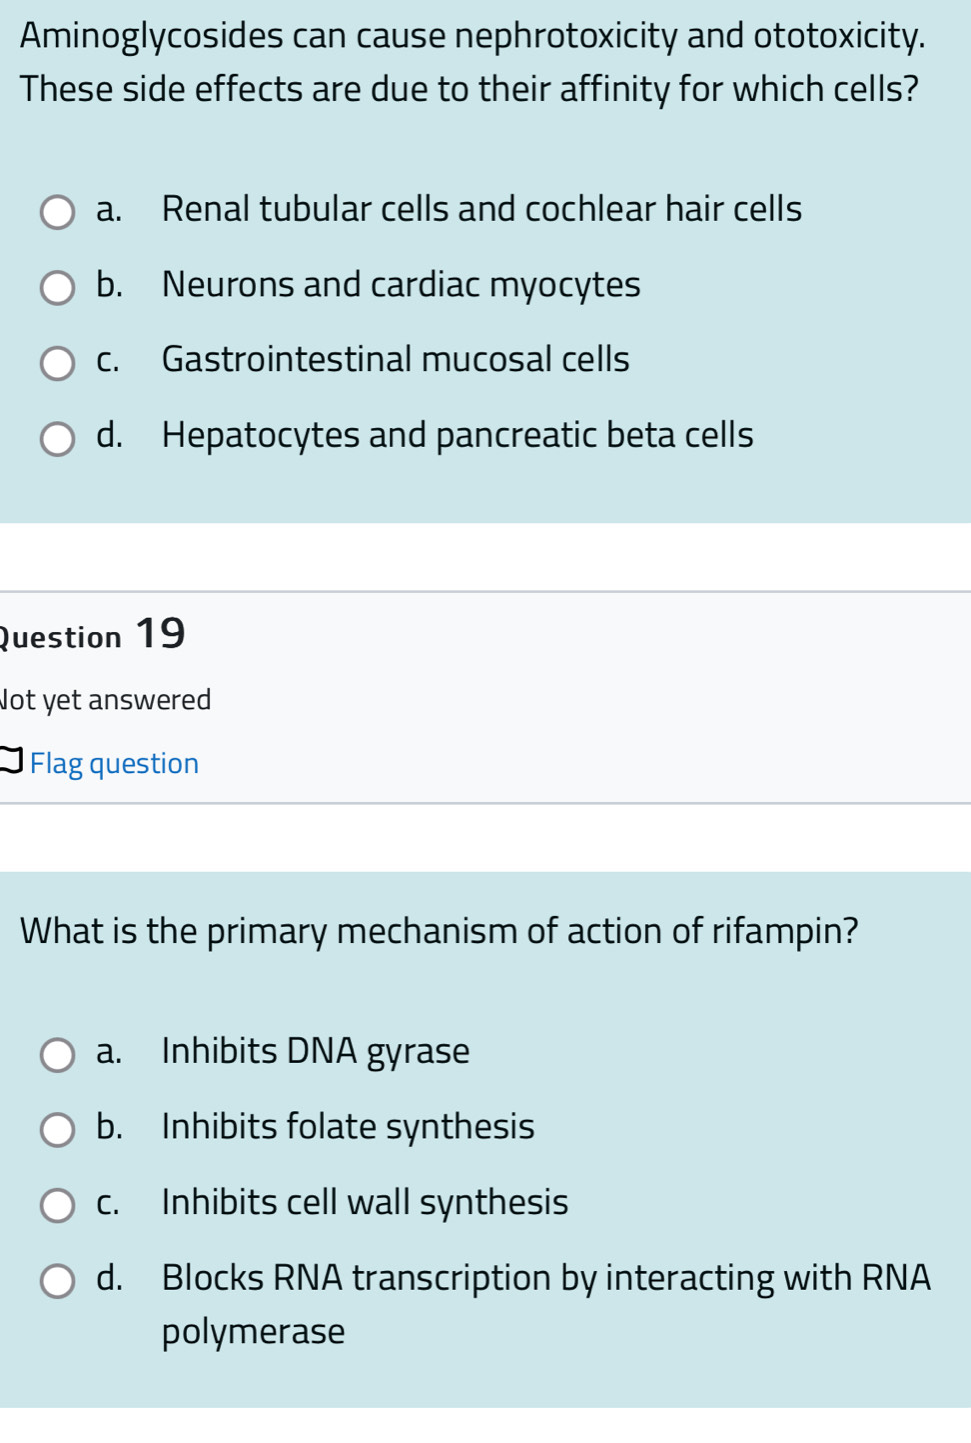Image resolution: width=971 pixels, height=1443 pixels.
Task: Click the Not yet answered status text
Action: click(105, 700)
